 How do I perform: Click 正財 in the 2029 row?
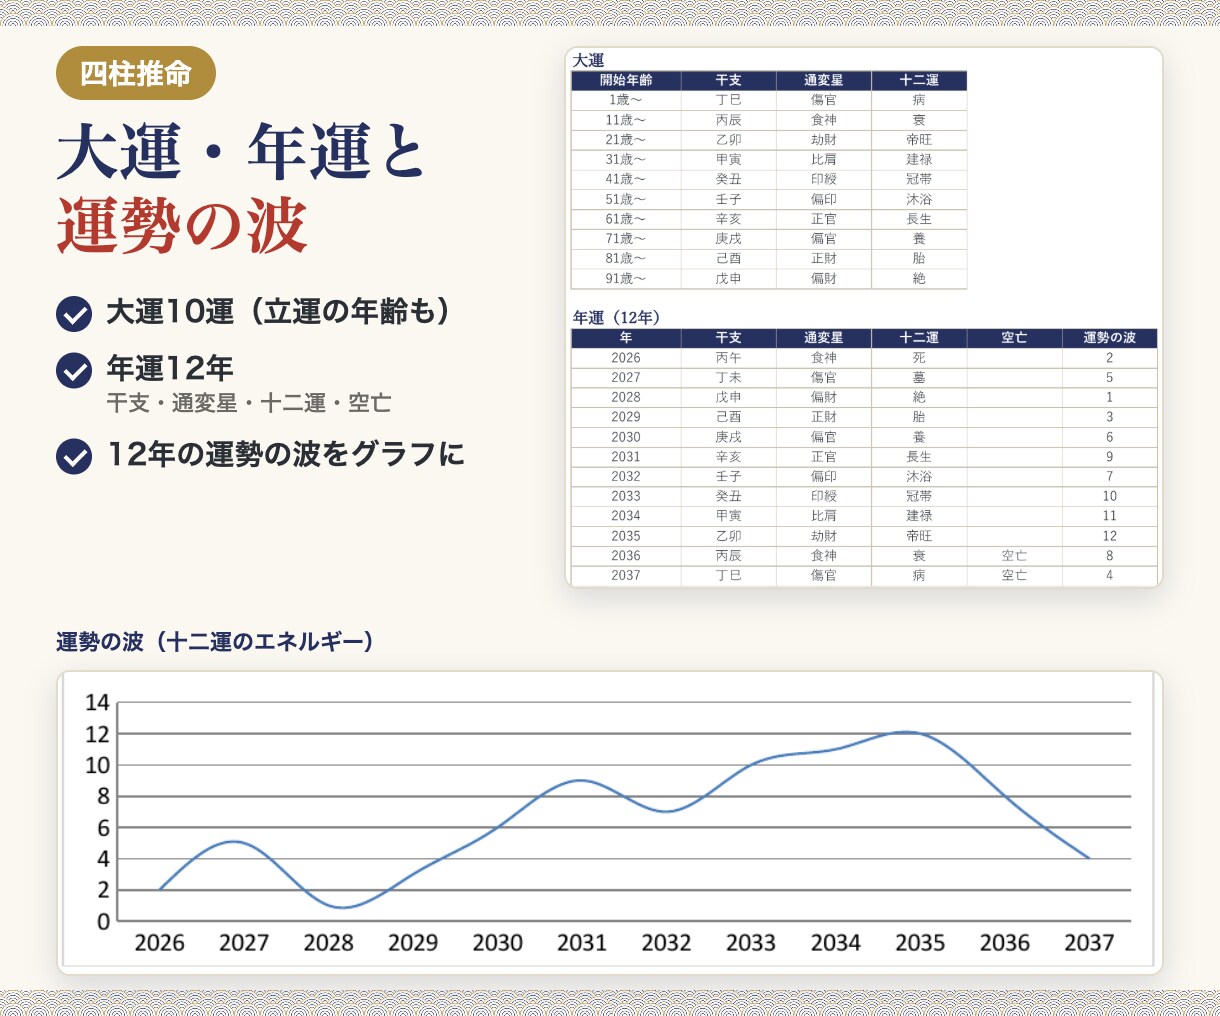pos(824,417)
